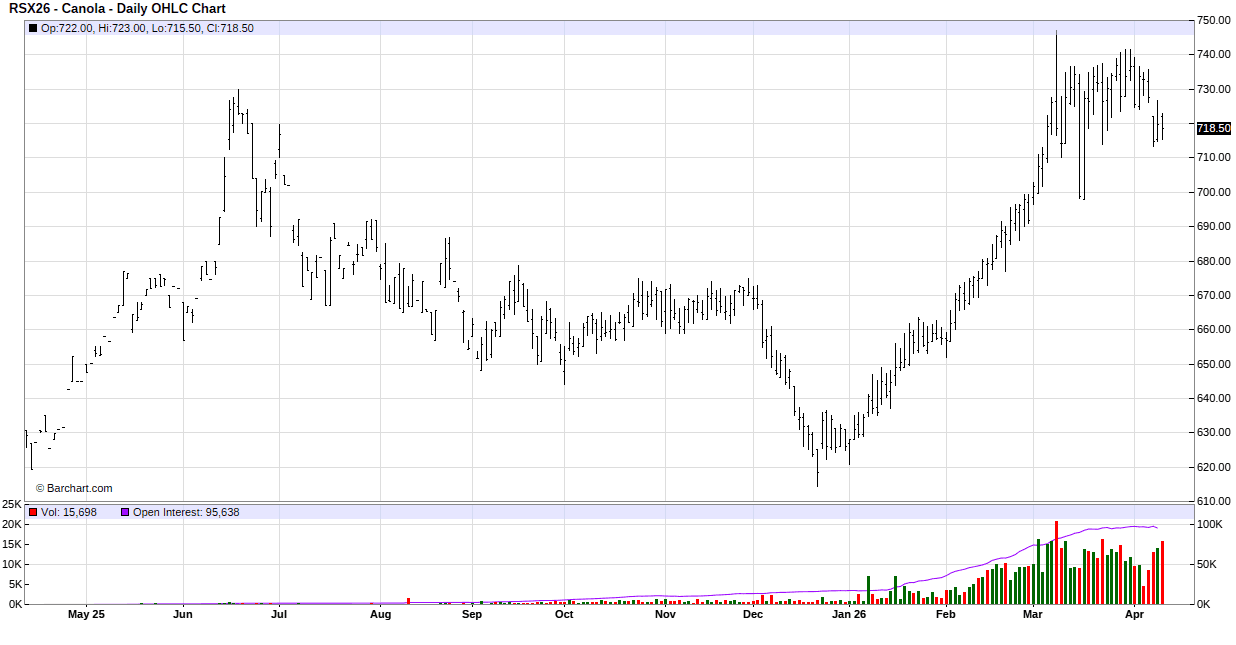This screenshot has width=1236, height=645.
Task: Open the Barchart.com copyright link
Action: [74, 488]
